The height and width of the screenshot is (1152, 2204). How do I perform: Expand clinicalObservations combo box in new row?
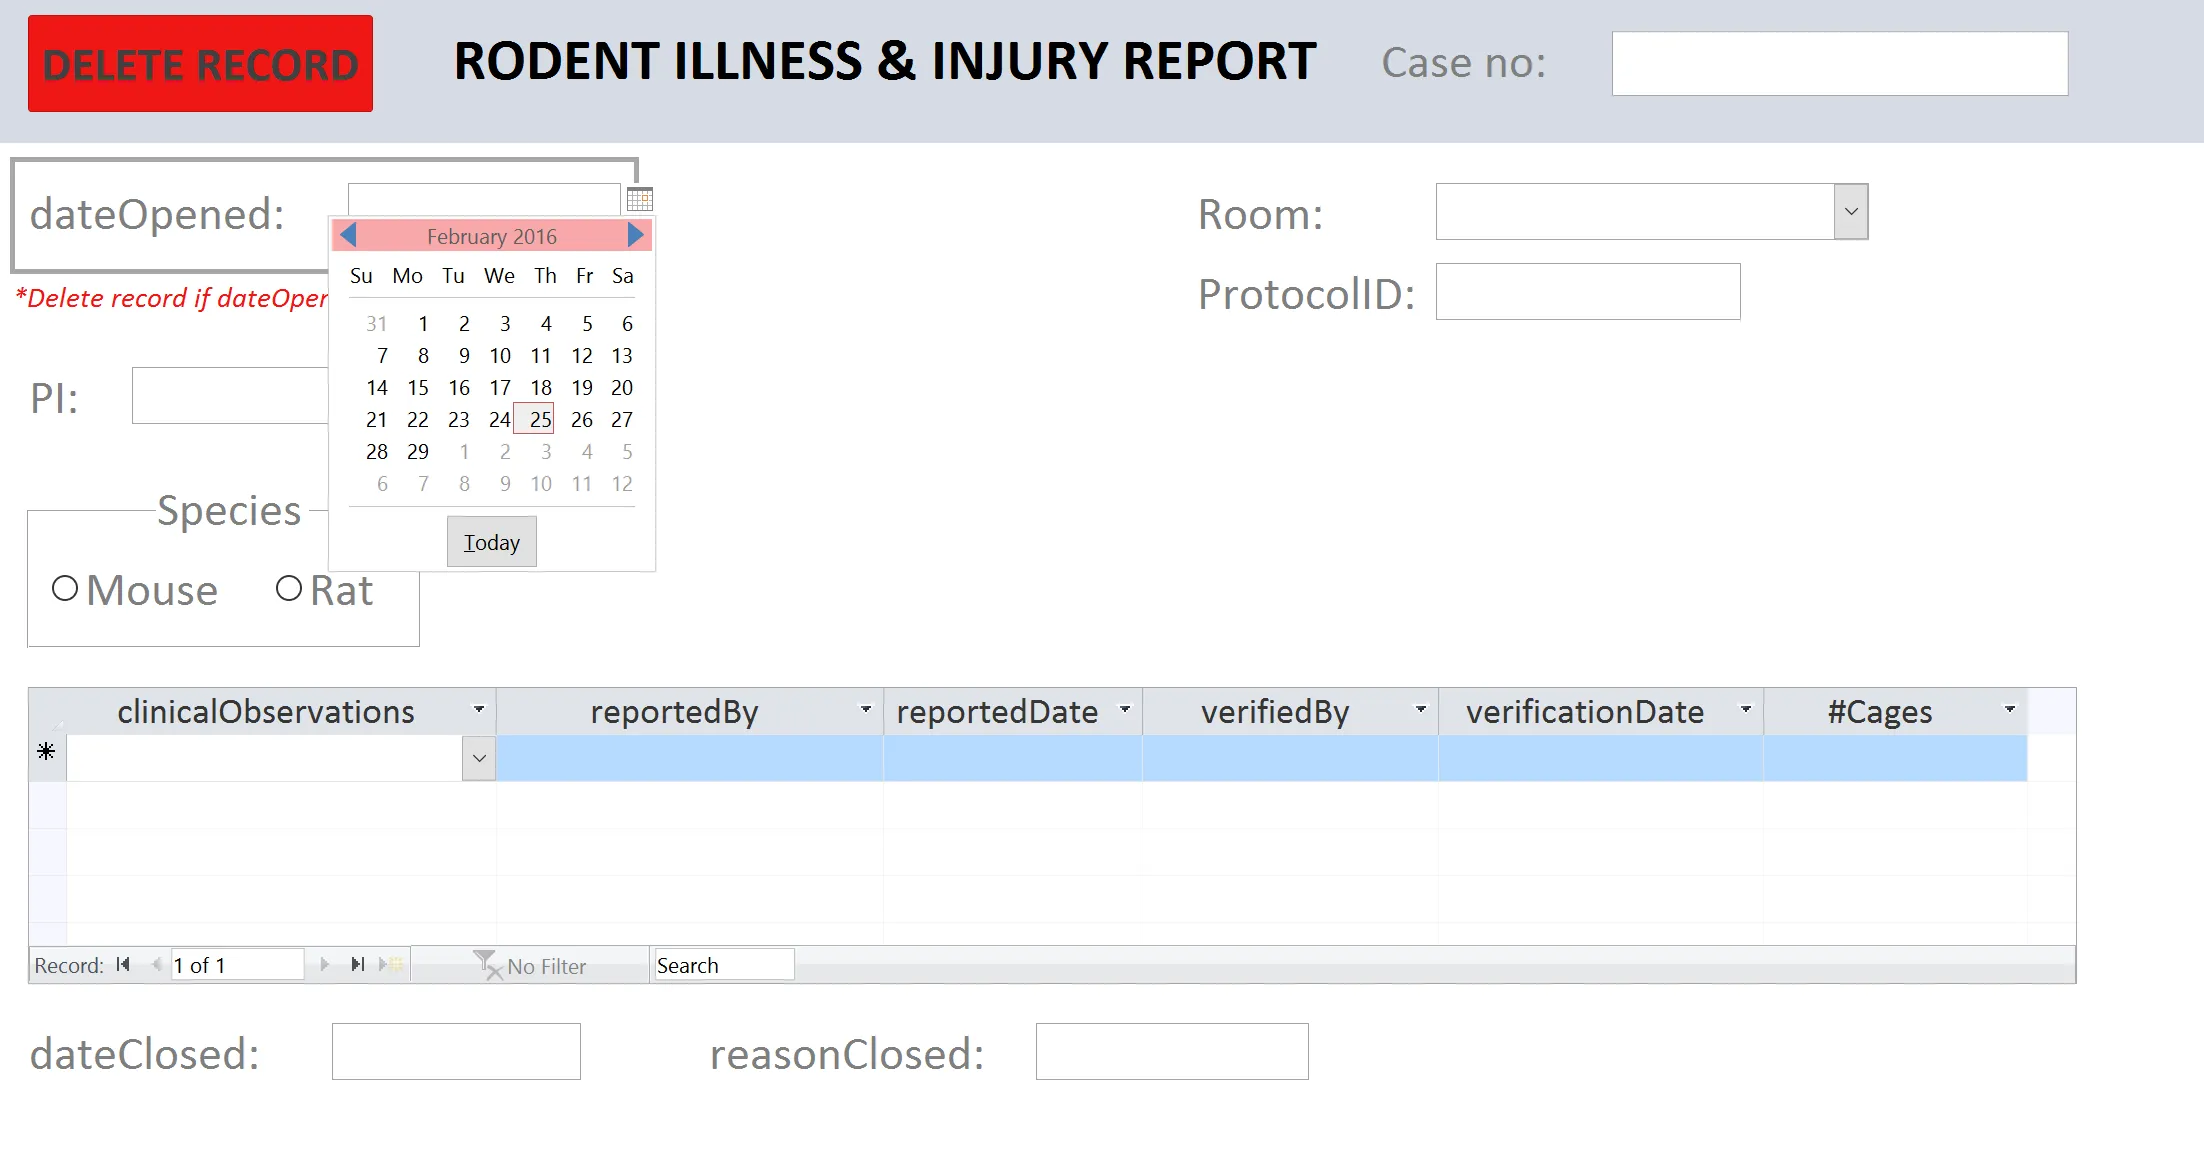point(479,759)
